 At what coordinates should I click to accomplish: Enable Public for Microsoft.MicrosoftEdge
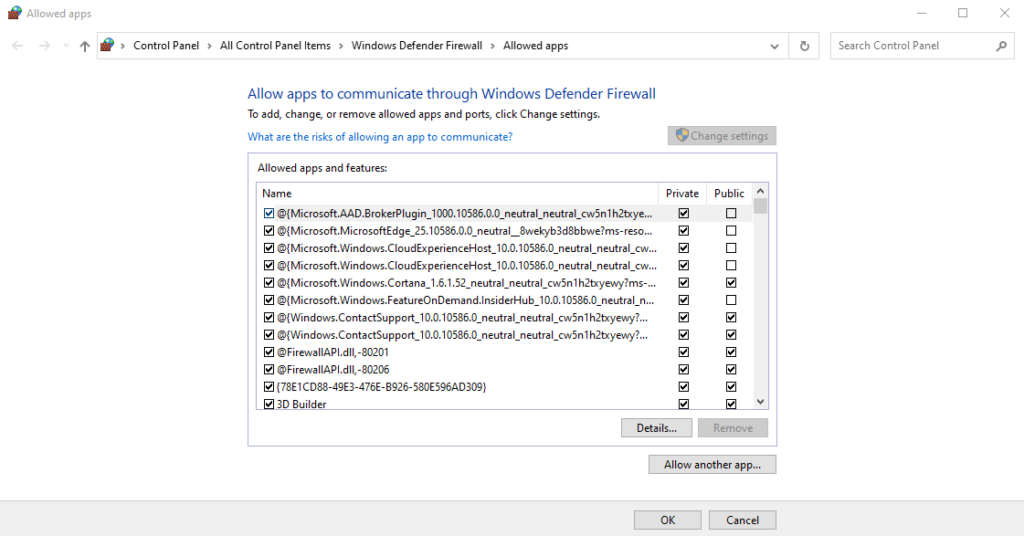(x=731, y=230)
